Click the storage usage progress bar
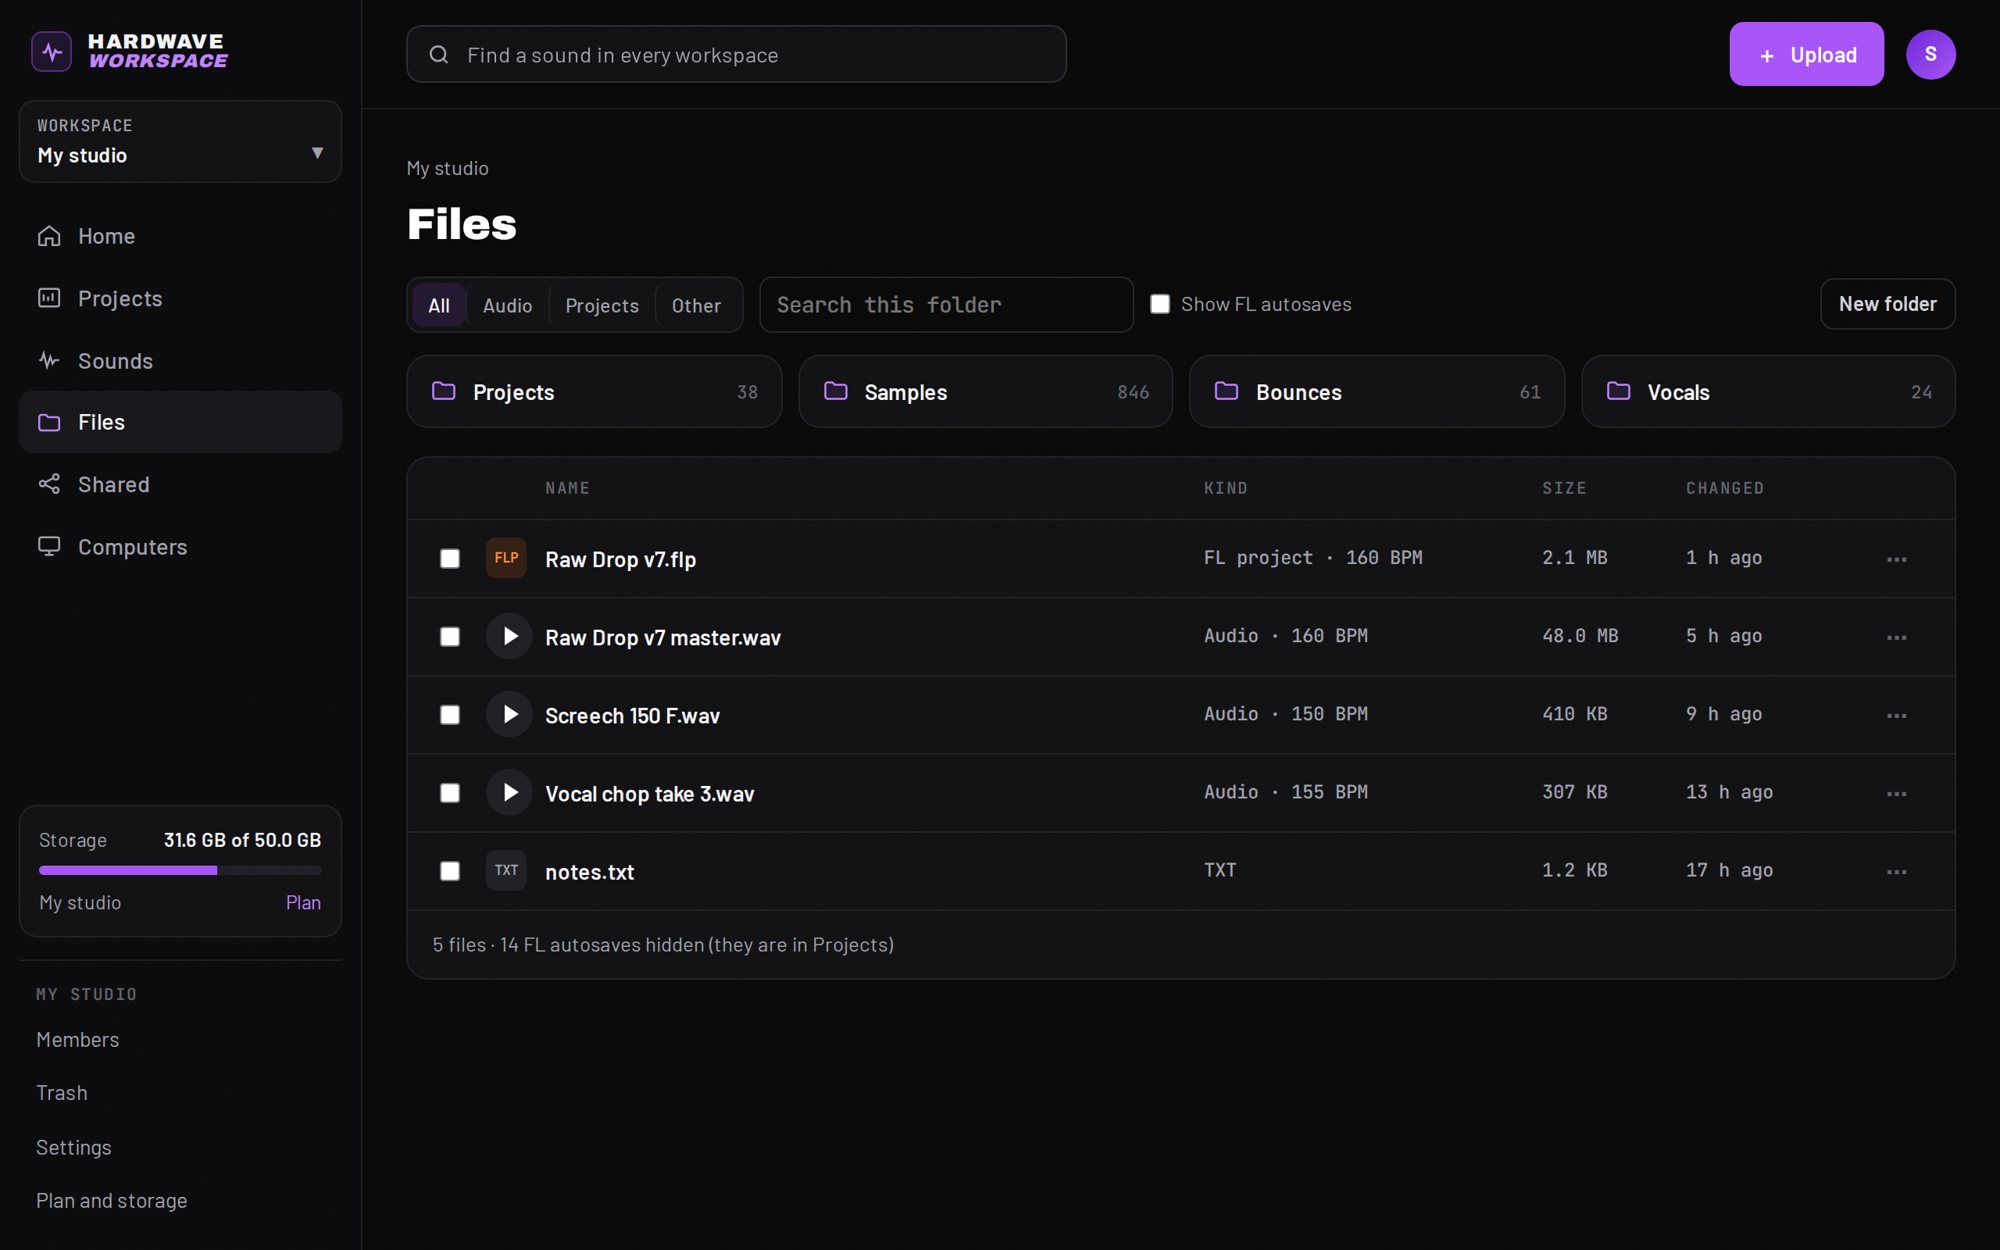This screenshot has height=1250, width=2000. click(180, 870)
